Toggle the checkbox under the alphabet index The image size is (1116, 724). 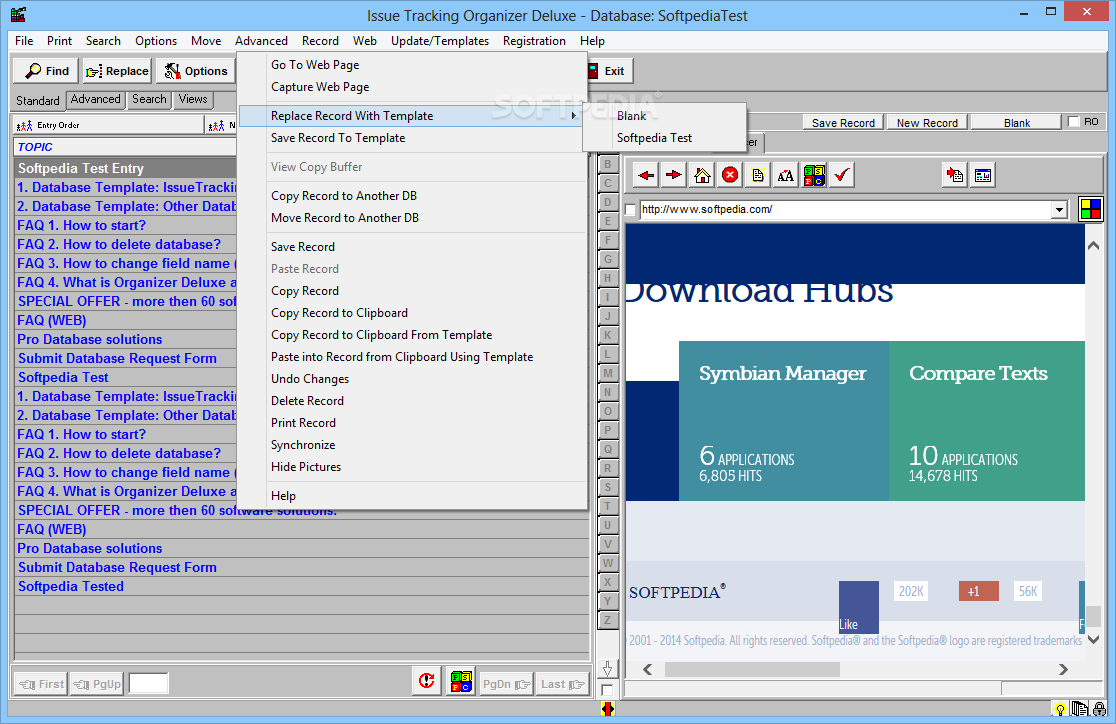pos(607,690)
